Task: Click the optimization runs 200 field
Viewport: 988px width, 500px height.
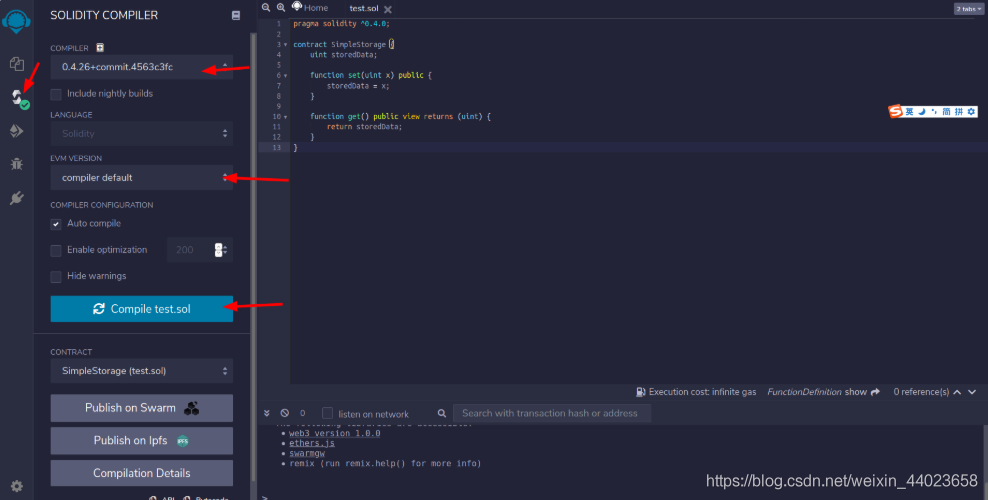Action: coord(190,250)
